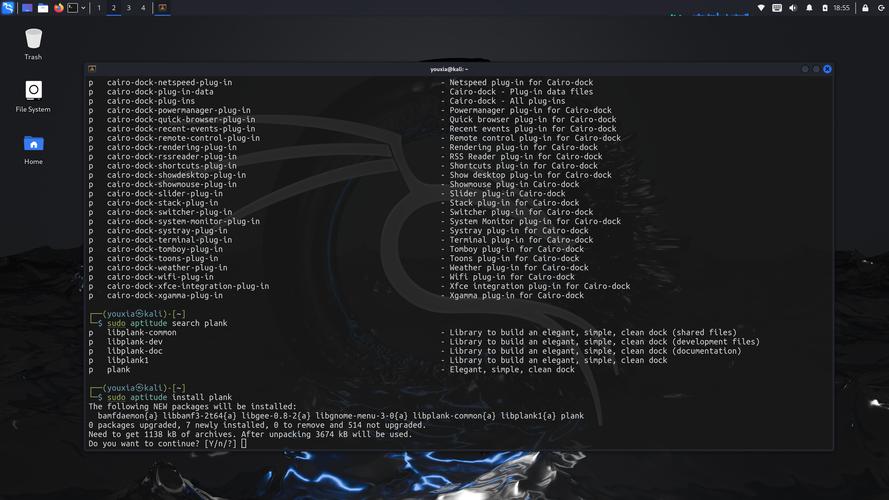This screenshot has width=889, height=500.
Task: Open the notifications bell icon
Action: [809, 8]
